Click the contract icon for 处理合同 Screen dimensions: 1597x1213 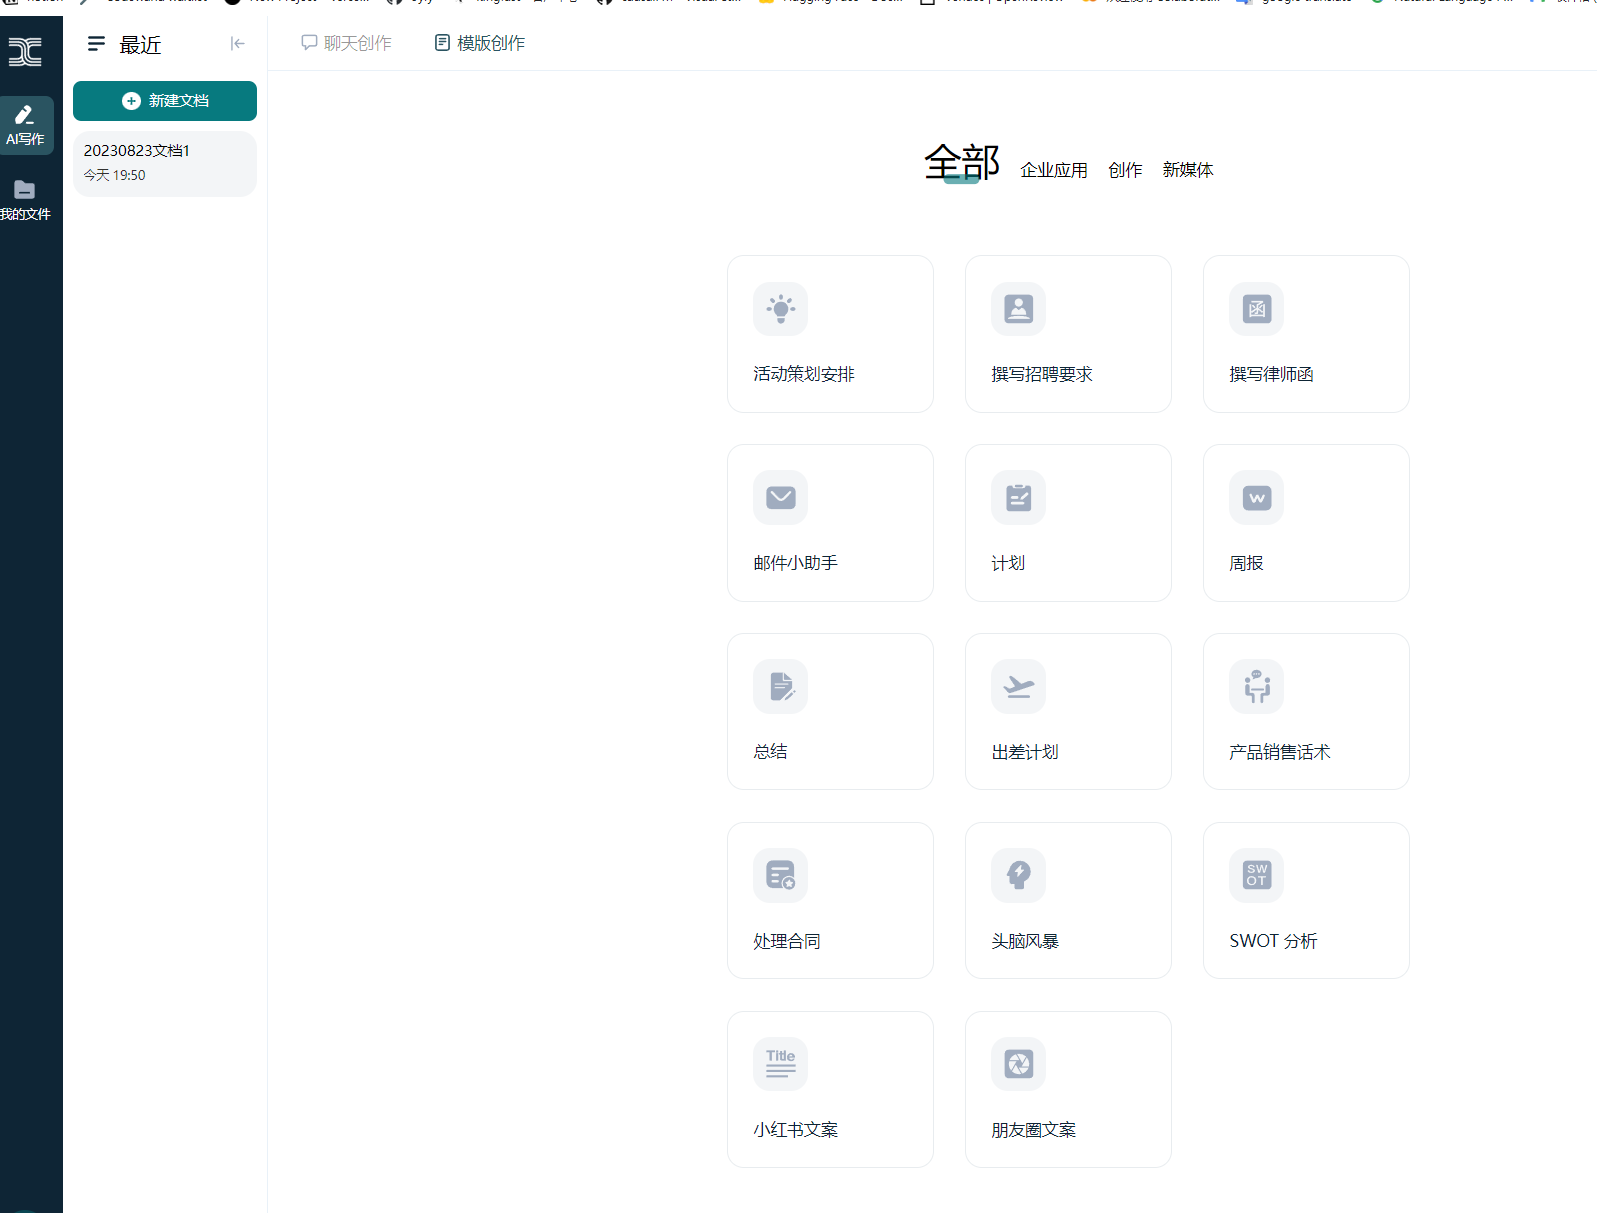780,876
